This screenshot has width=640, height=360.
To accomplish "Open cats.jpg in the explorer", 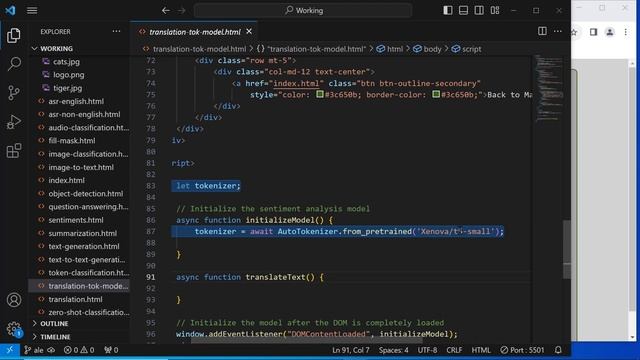I will (66, 62).
